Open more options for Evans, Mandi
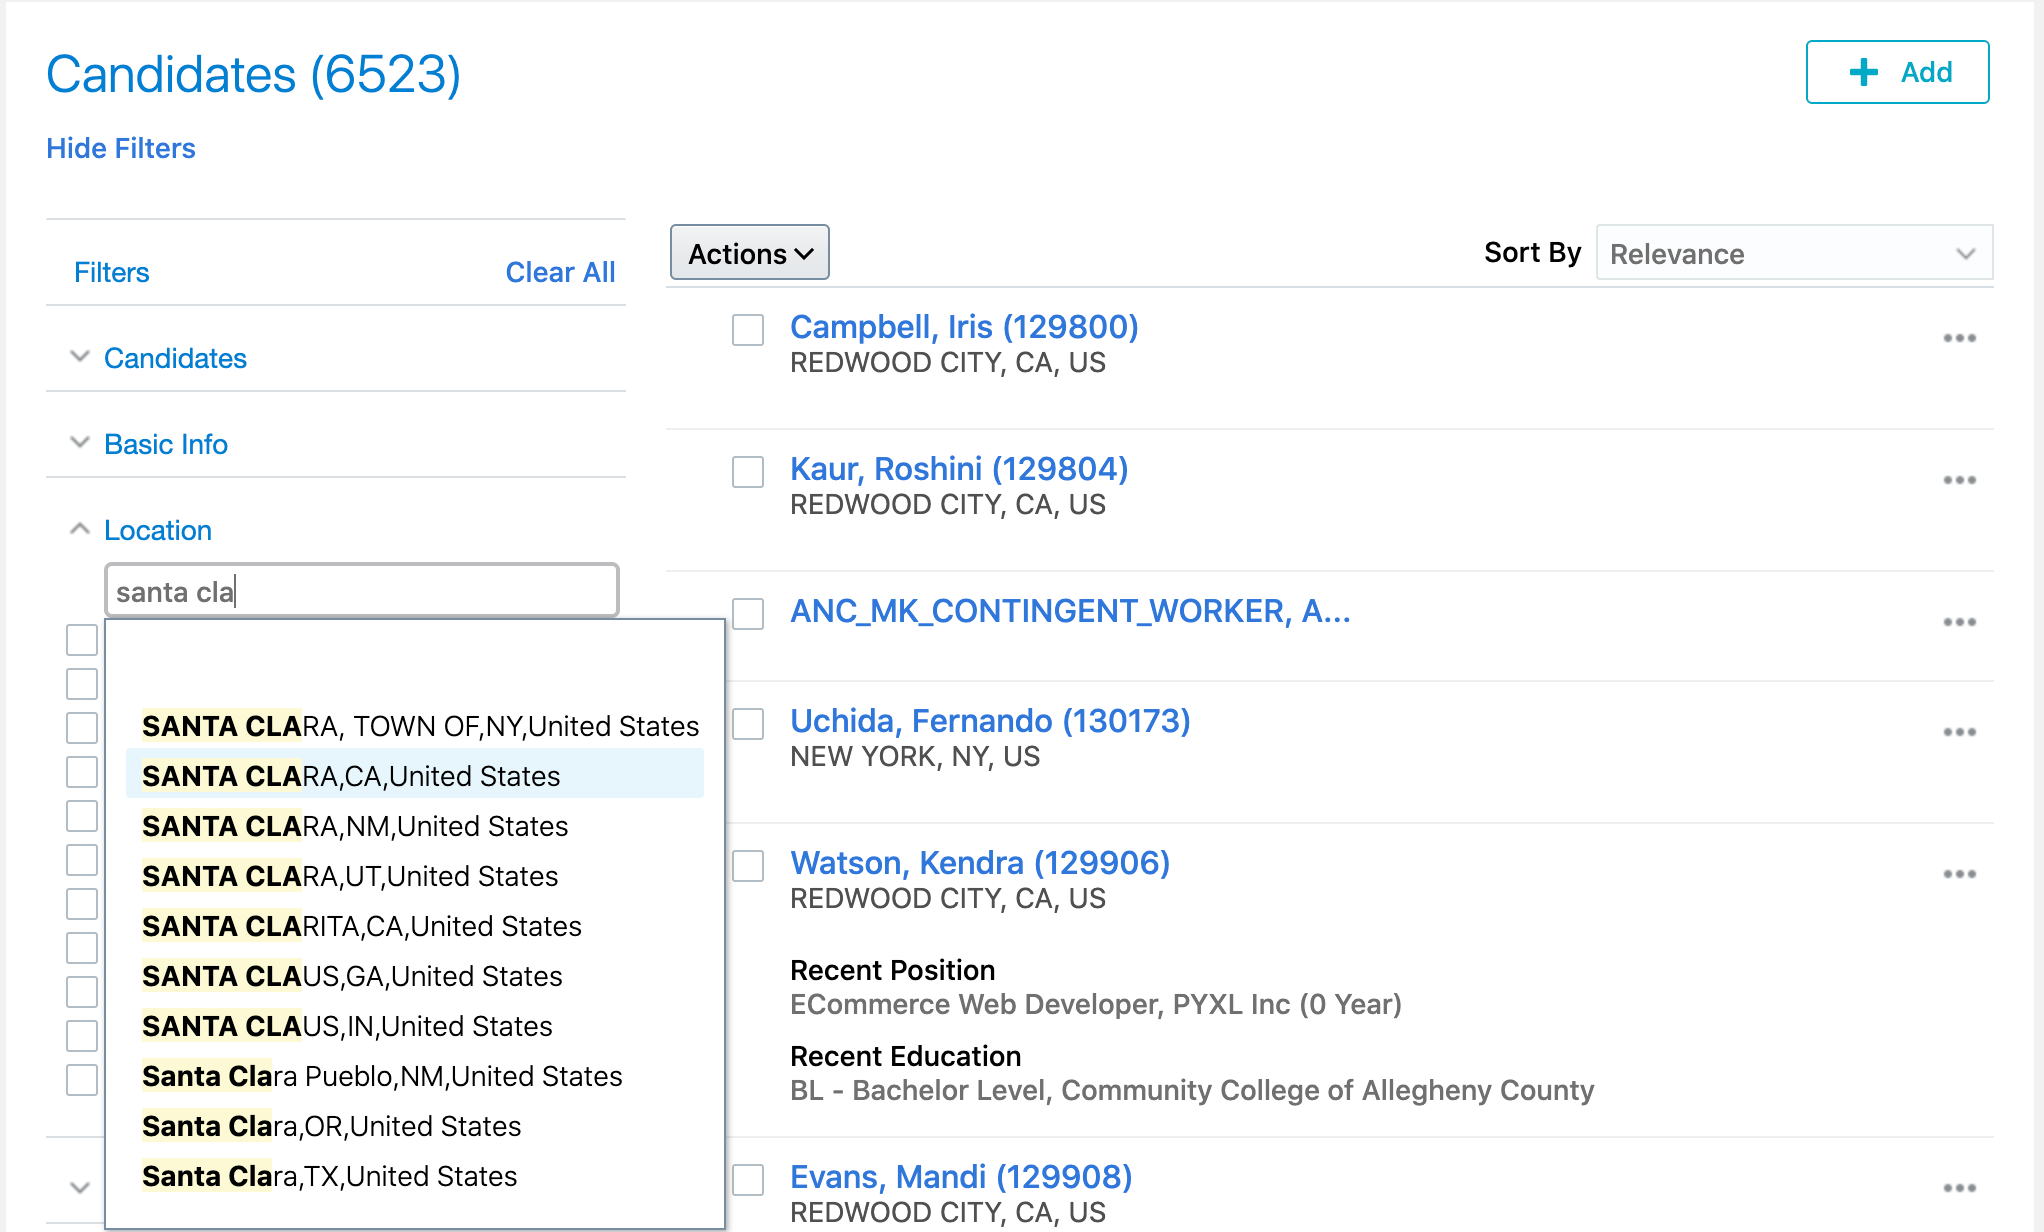Image resolution: width=2044 pixels, height=1232 pixels. [x=1959, y=1188]
